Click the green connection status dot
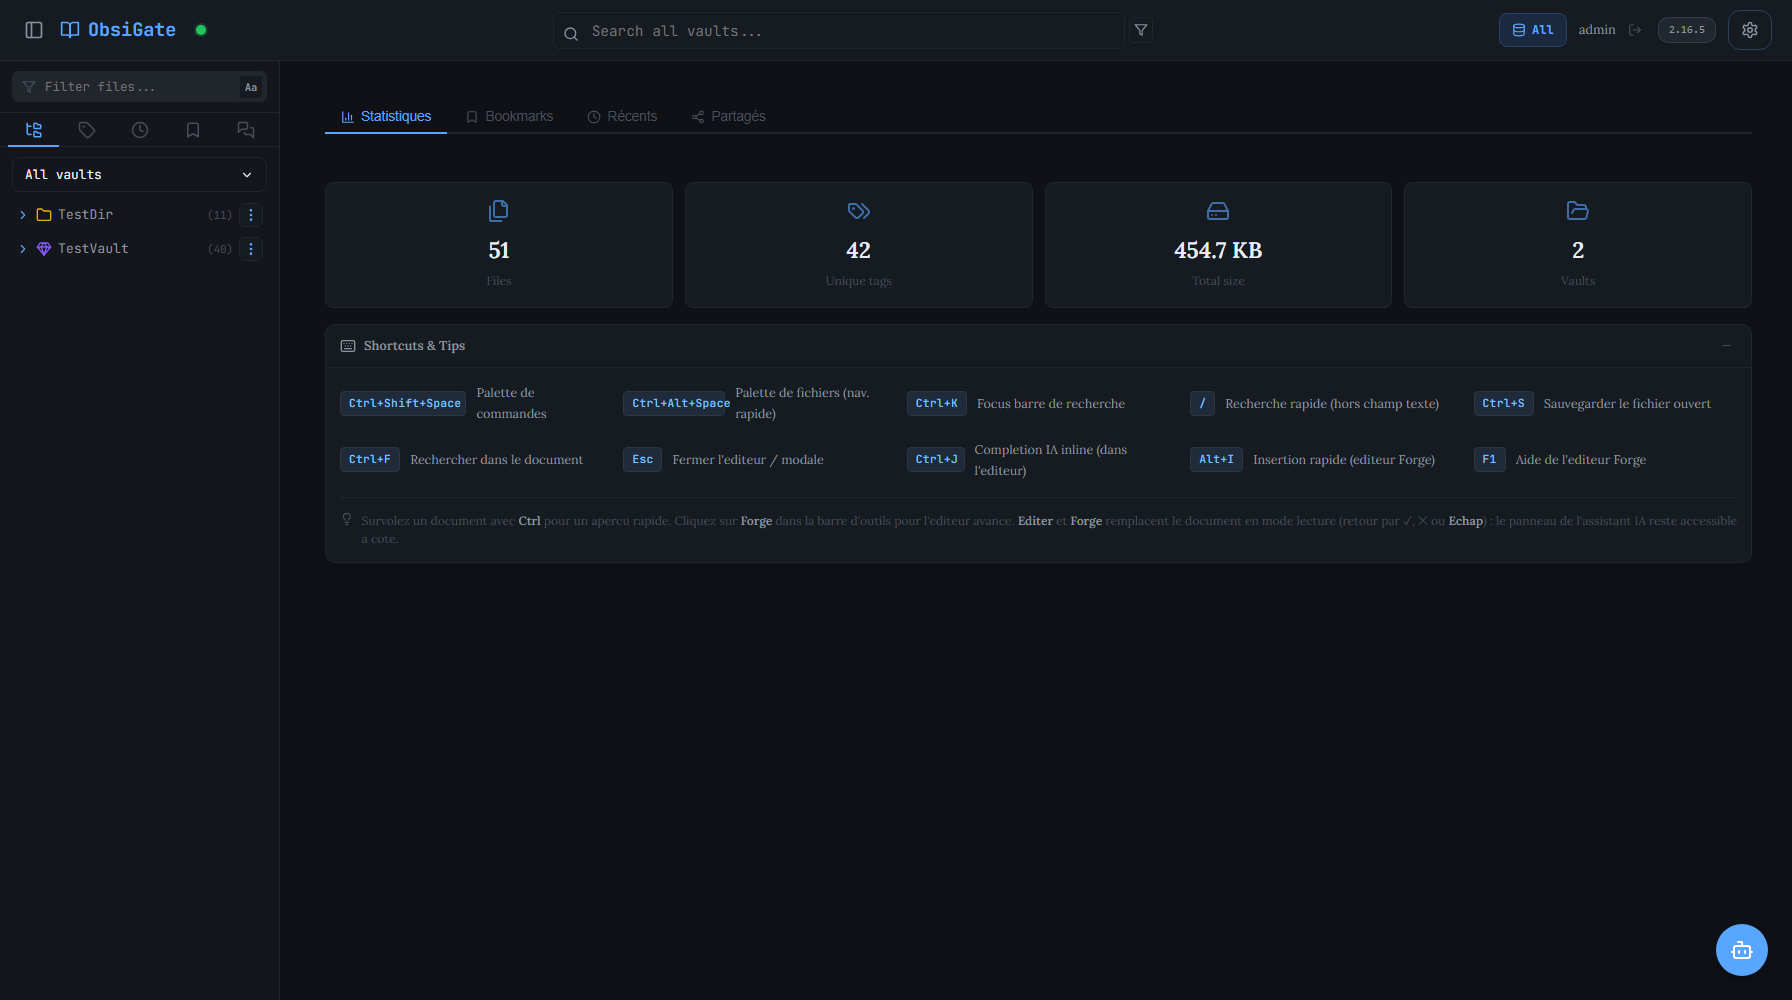Image resolution: width=1792 pixels, height=1000 pixels. pos(201,30)
